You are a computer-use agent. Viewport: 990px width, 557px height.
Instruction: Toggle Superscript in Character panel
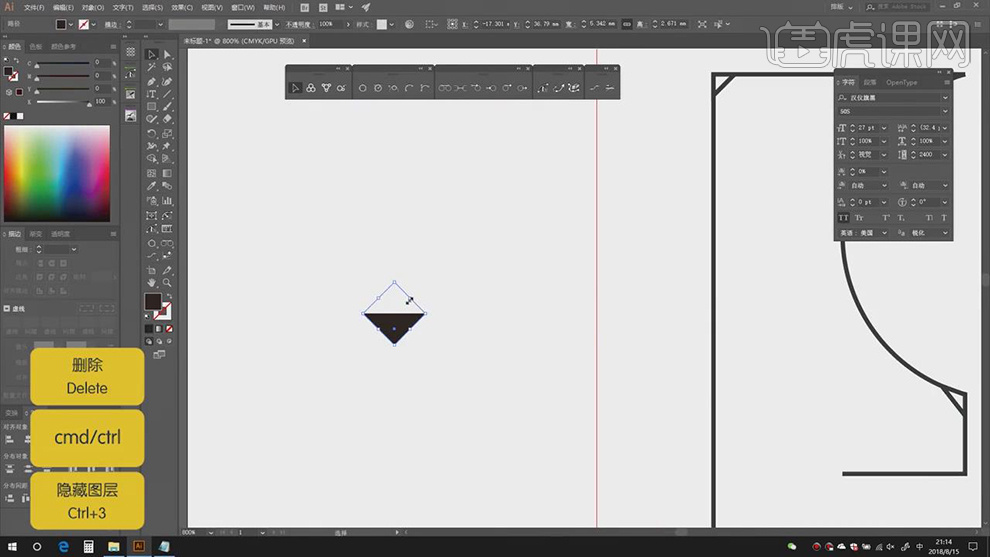tap(886, 217)
